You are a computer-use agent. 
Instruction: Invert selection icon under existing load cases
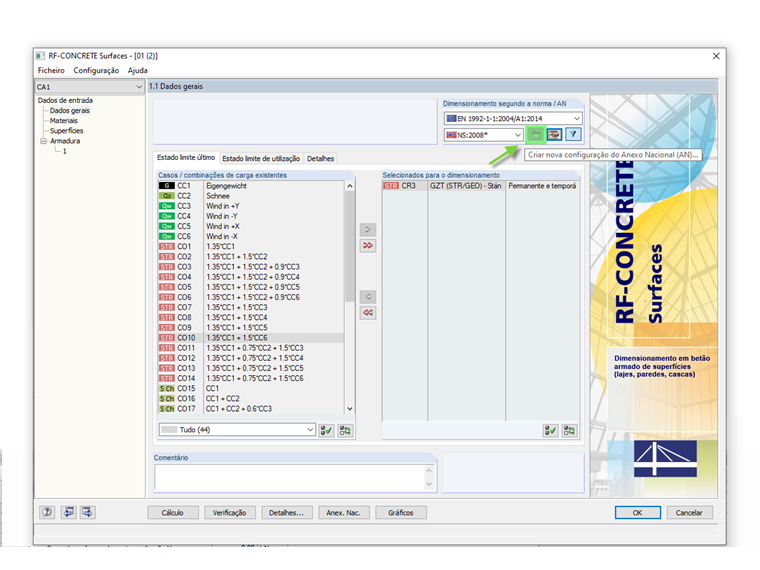(x=345, y=430)
